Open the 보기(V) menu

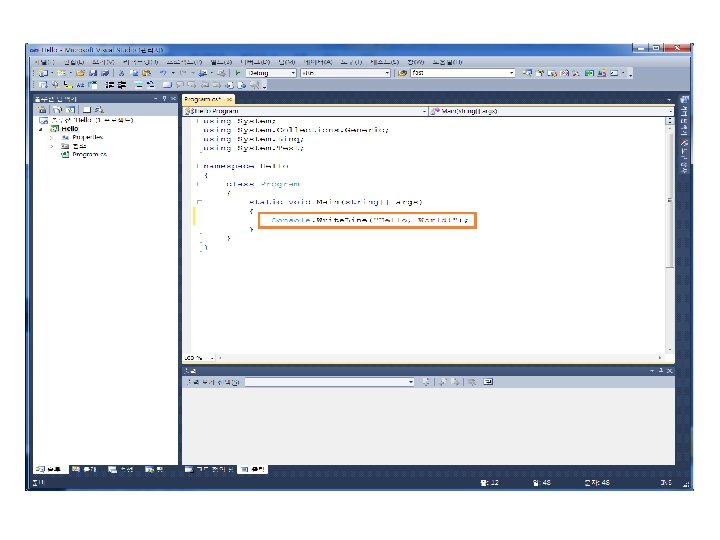click(103, 62)
